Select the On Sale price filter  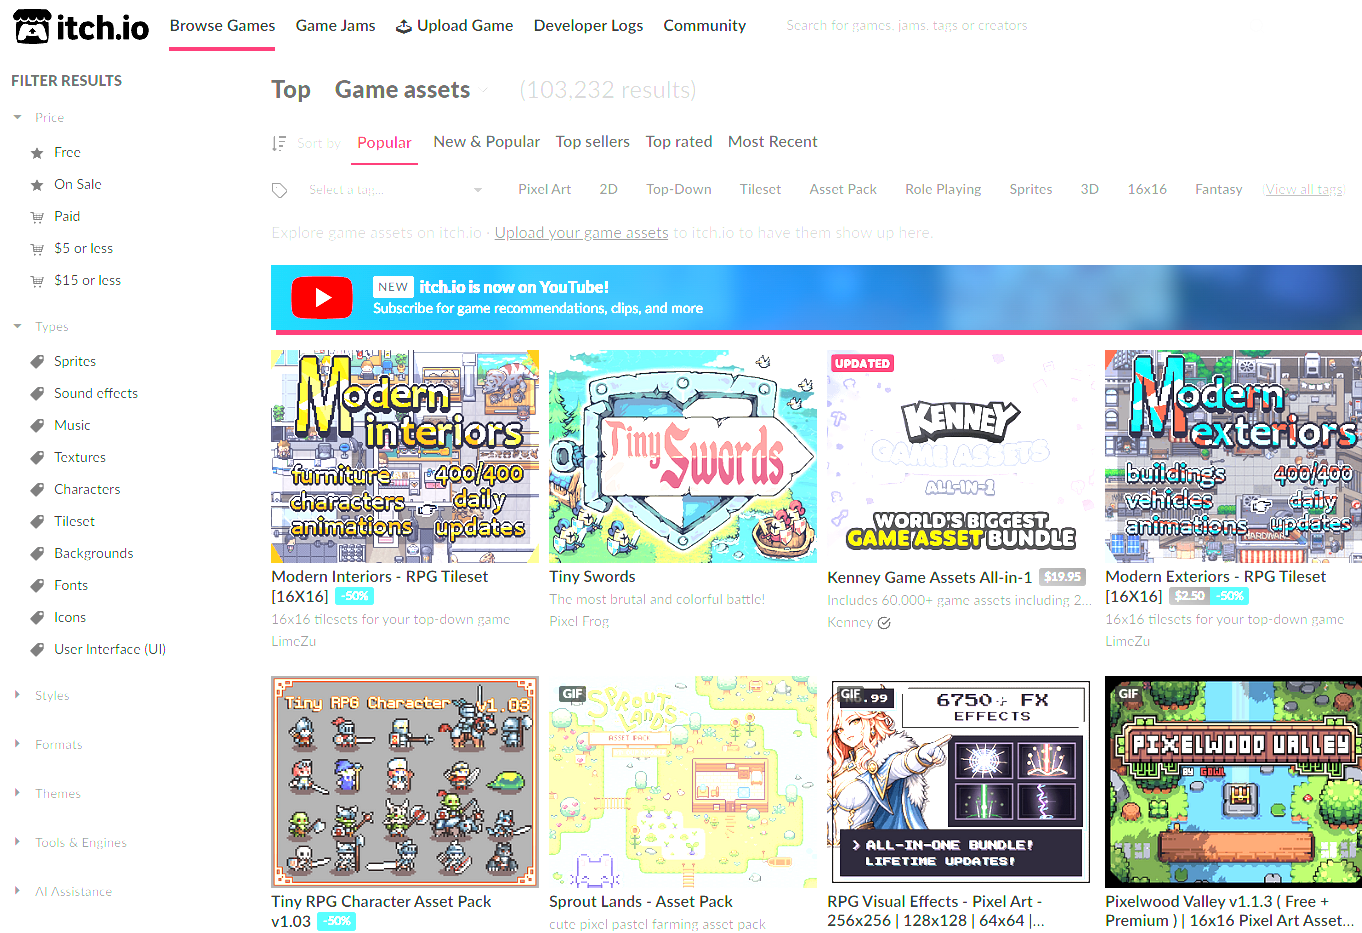pyautogui.click(x=78, y=184)
